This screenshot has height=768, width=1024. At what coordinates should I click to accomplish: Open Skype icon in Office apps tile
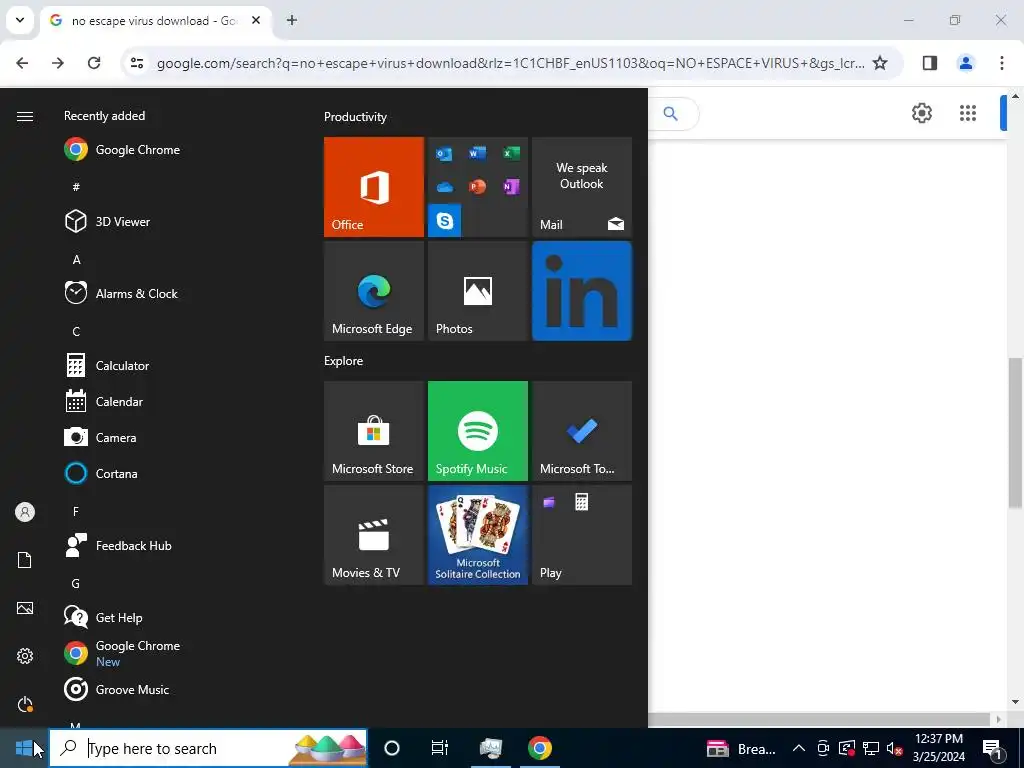point(445,220)
